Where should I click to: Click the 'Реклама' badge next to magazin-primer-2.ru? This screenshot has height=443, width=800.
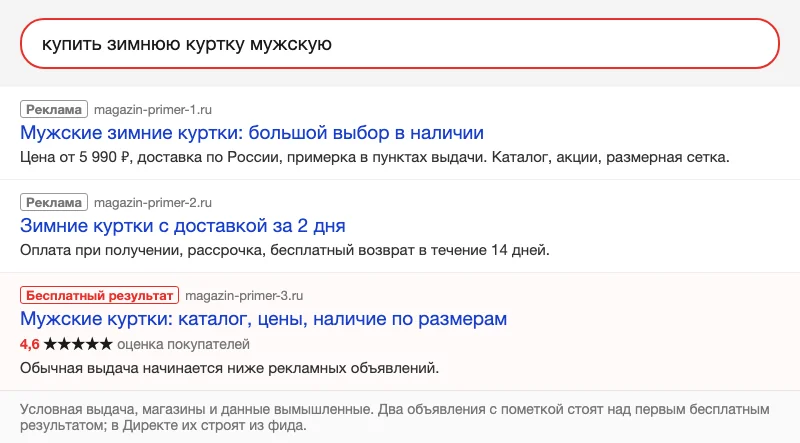54,202
